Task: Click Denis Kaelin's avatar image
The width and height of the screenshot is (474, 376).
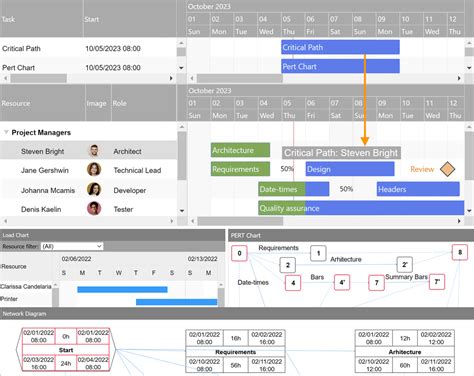Action: [x=94, y=209]
